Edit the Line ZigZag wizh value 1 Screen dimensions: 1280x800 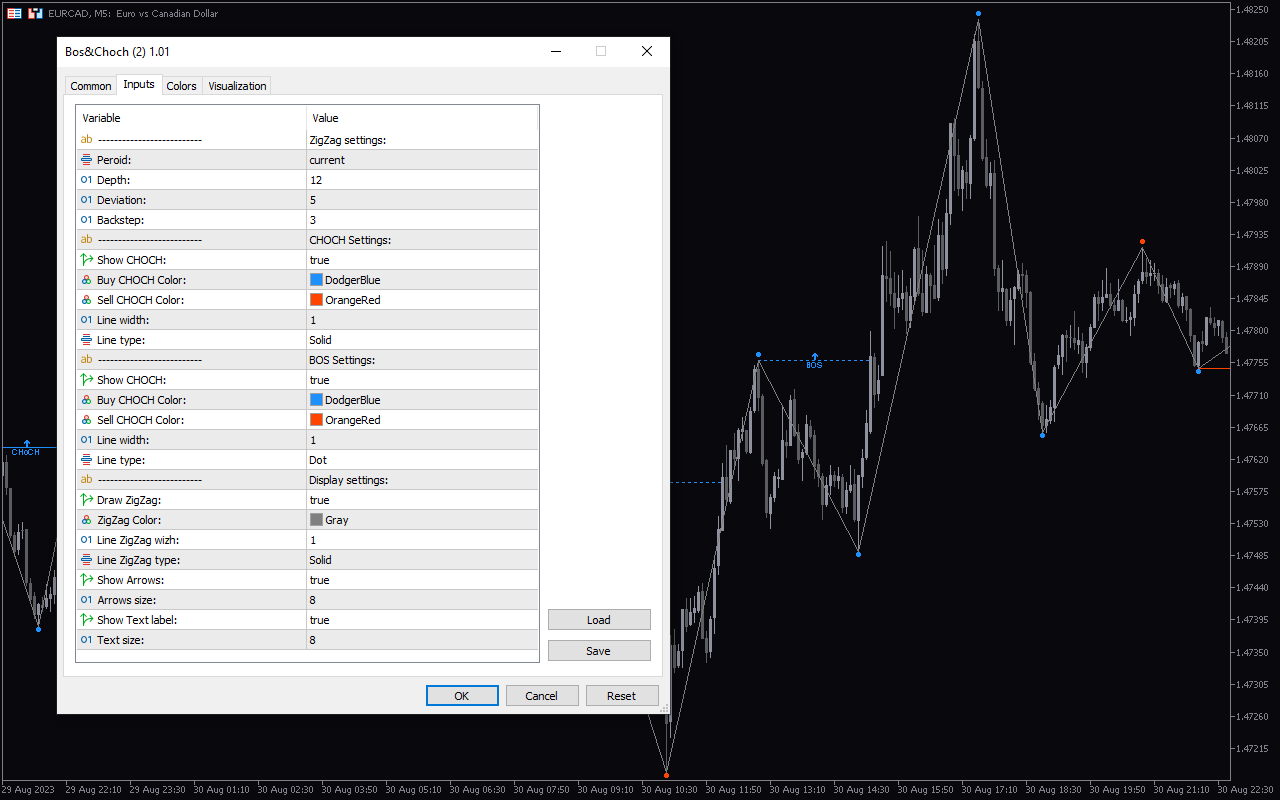coord(422,540)
